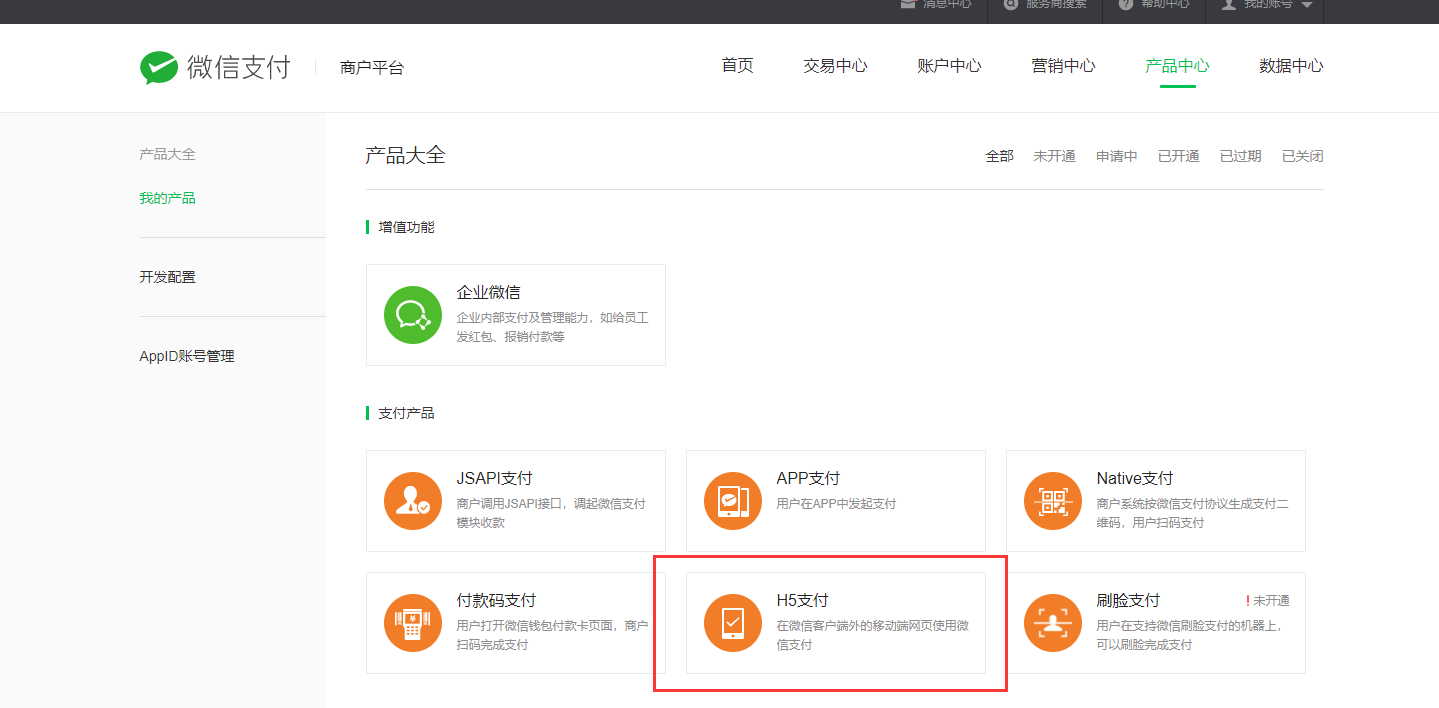Click the 增值功能 section heading
This screenshot has width=1439, height=708.
(x=406, y=227)
